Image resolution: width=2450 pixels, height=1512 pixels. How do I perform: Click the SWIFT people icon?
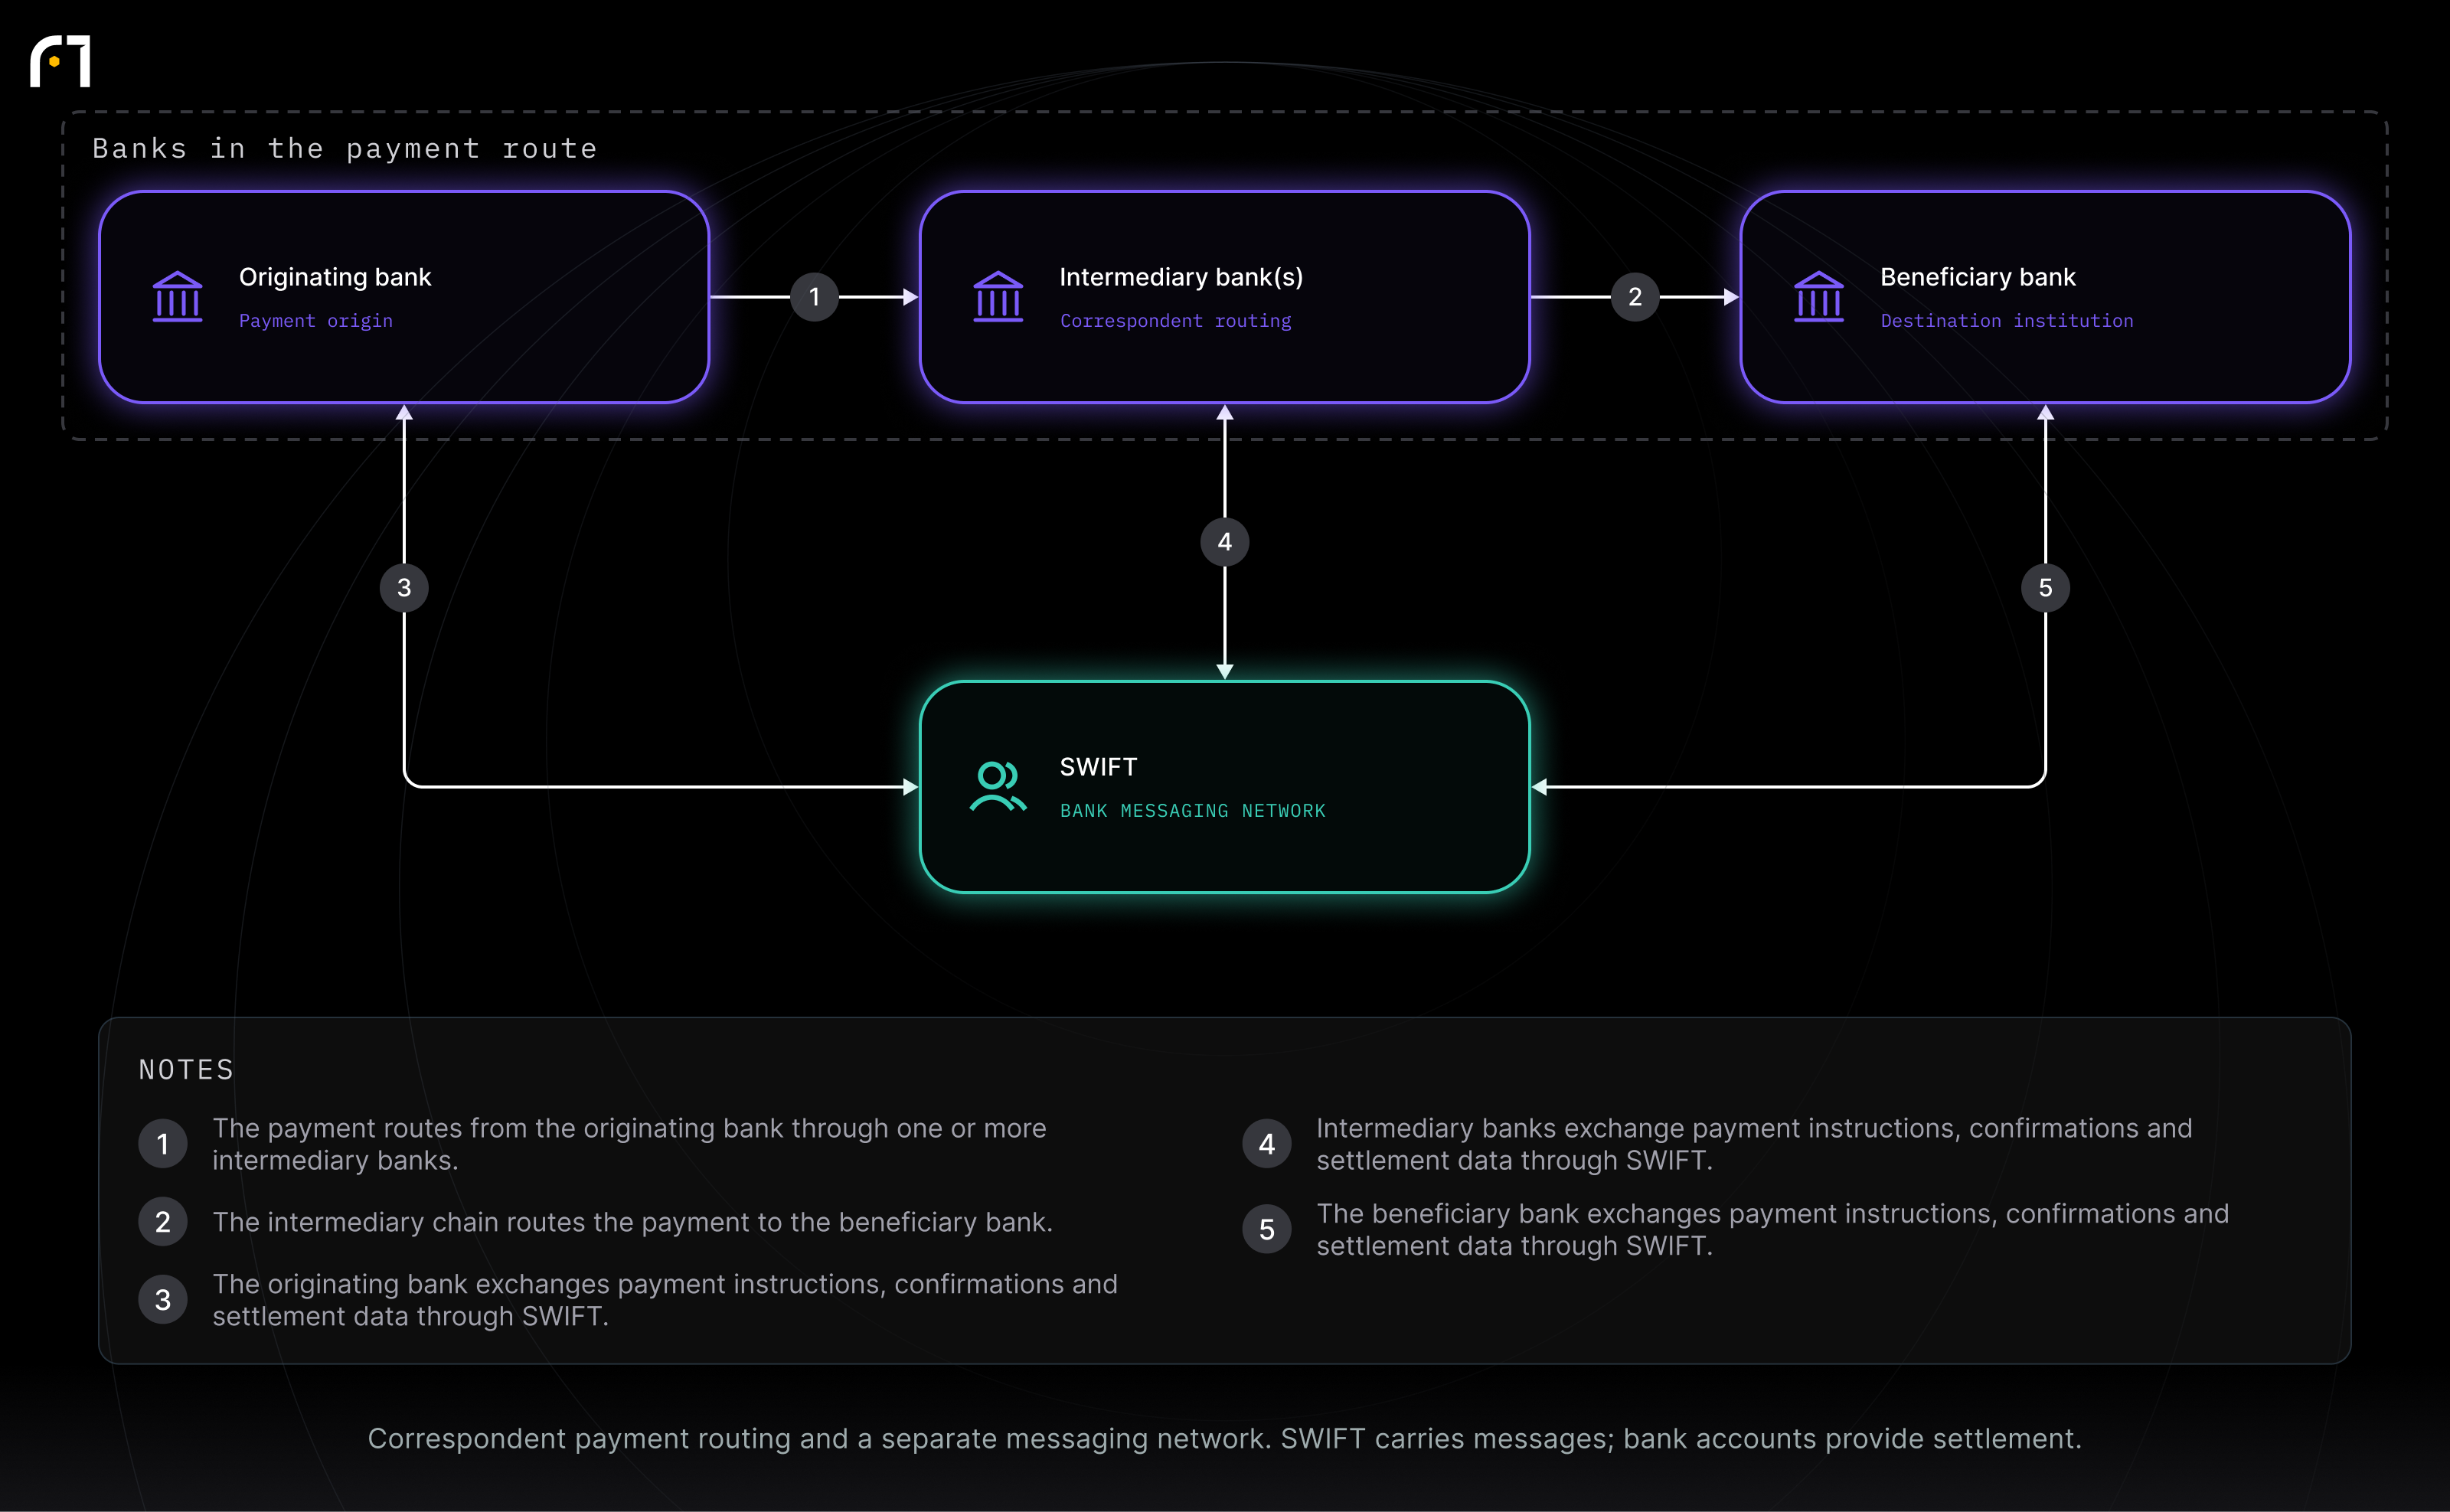(x=998, y=787)
